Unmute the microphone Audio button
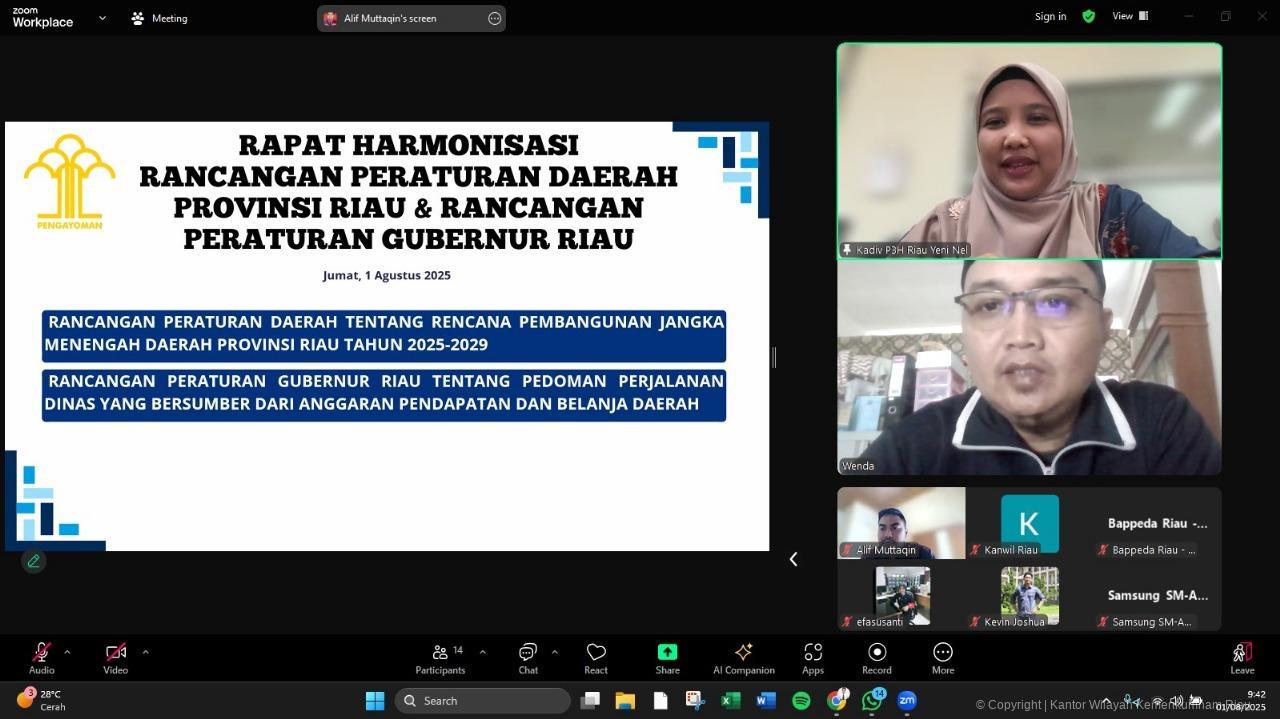Viewport: 1280px width, 719px height. click(x=41, y=656)
